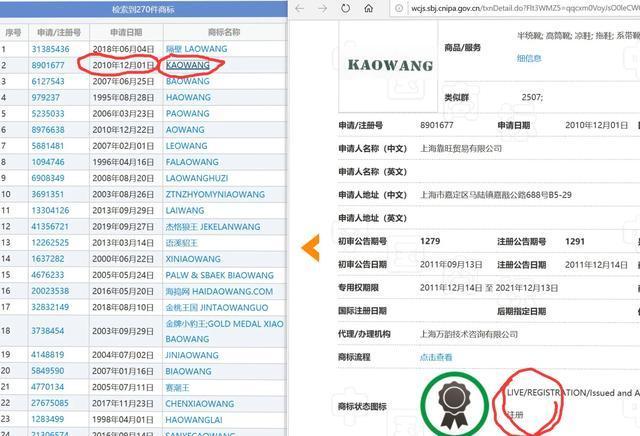
Task: Open registration number 1283499
Action: click(48, 419)
